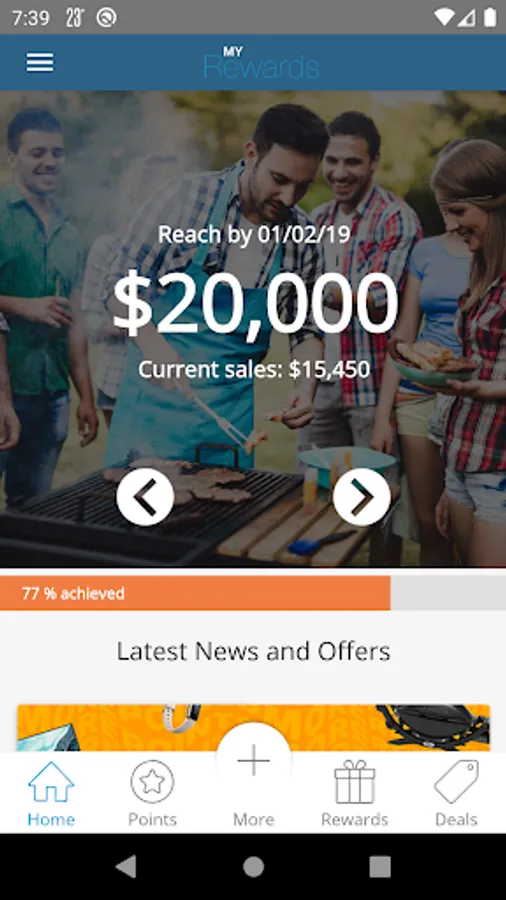
Task: Tap the Home house icon
Action: (51, 782)
